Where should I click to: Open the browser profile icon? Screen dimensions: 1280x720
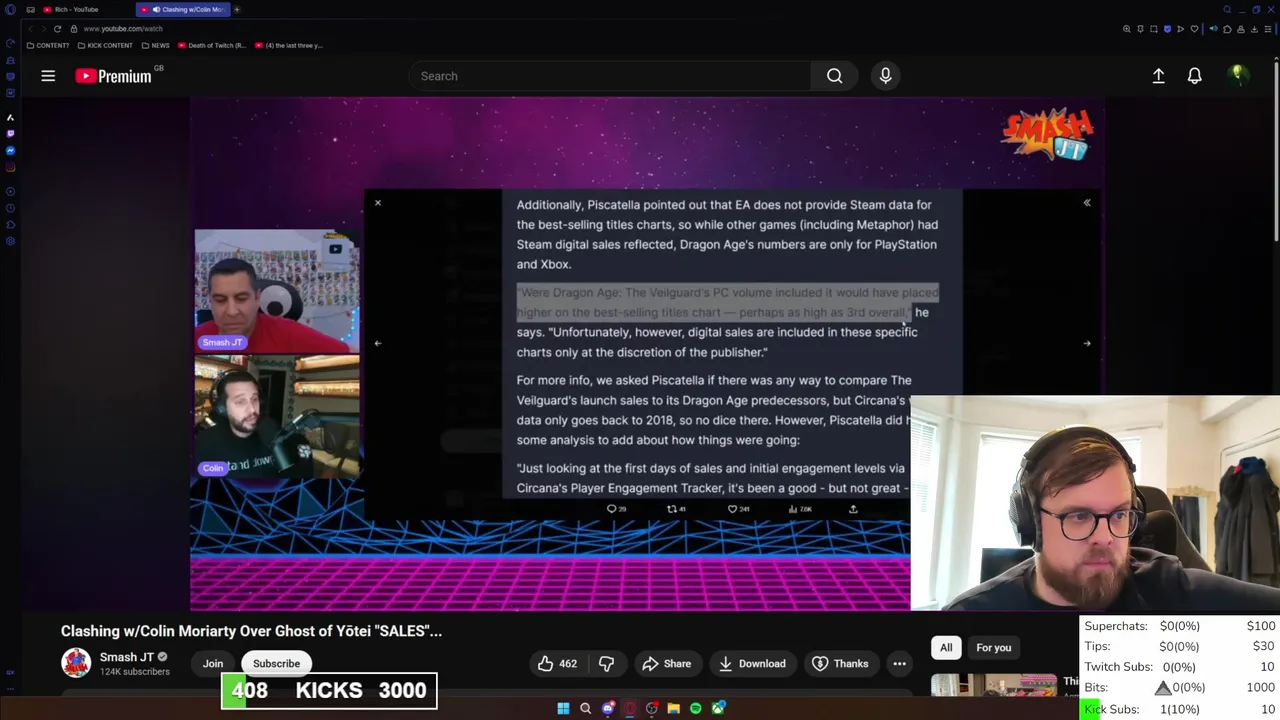coord(1241,29)
